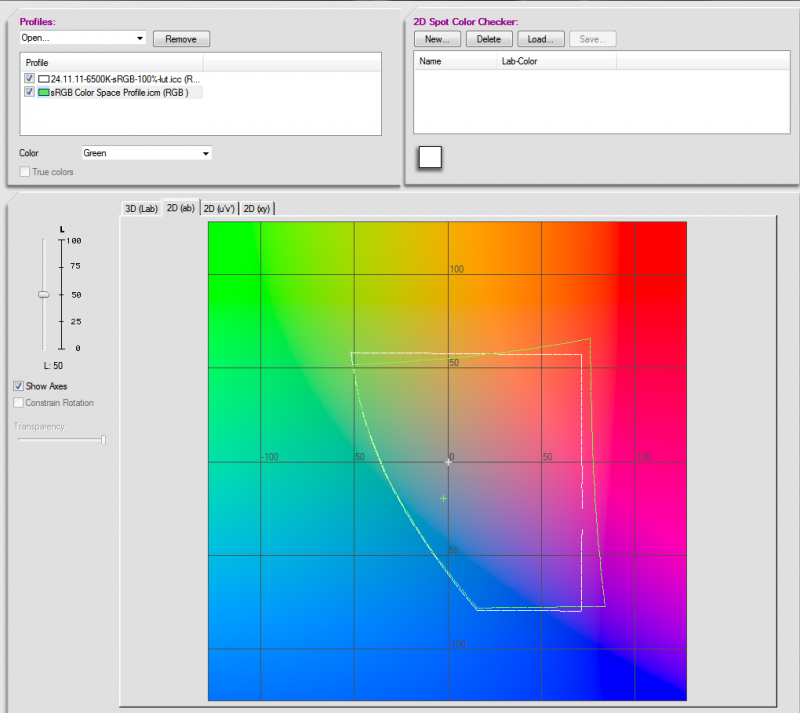
Task: Switch to the 2D (ab) tab
Action: point(181,208)
